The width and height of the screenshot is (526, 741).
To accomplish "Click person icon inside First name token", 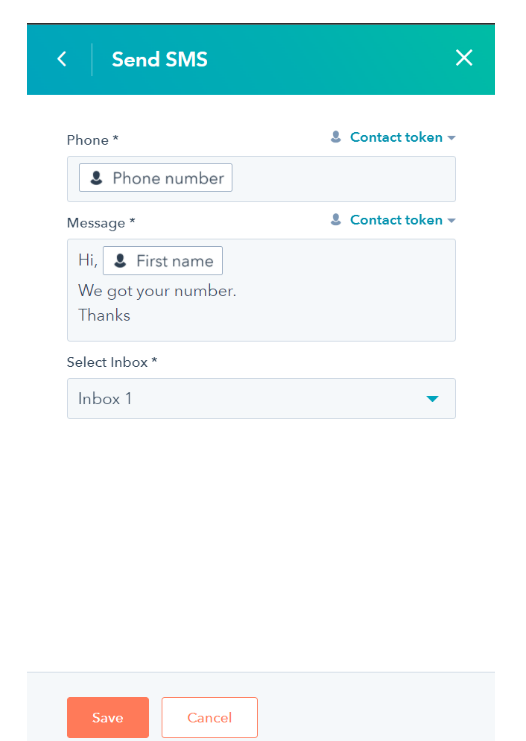I will pyautogui.click(x=120, y=261).
